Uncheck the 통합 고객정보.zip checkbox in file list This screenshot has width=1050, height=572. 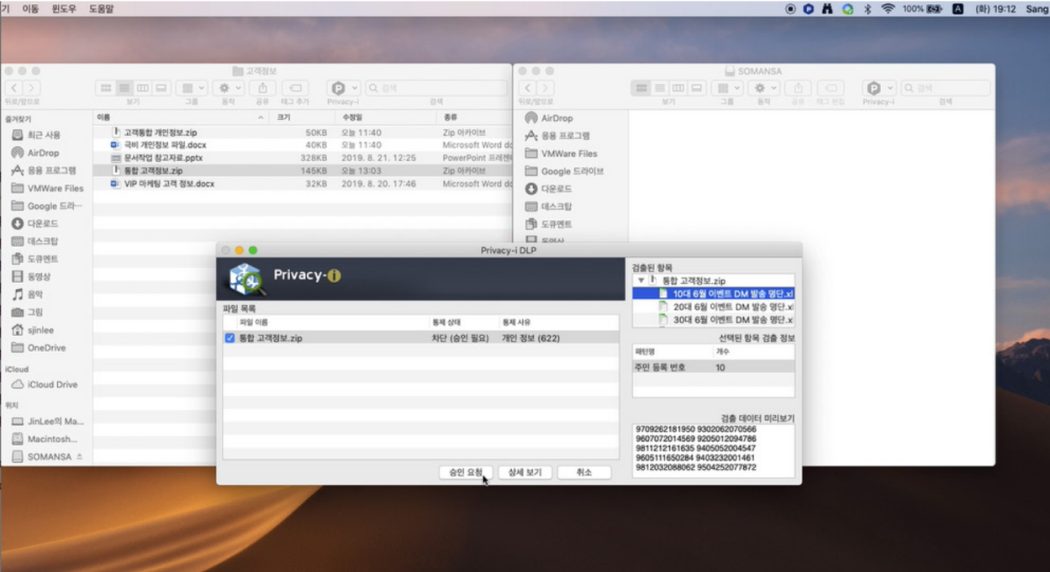tap(230, 338)
